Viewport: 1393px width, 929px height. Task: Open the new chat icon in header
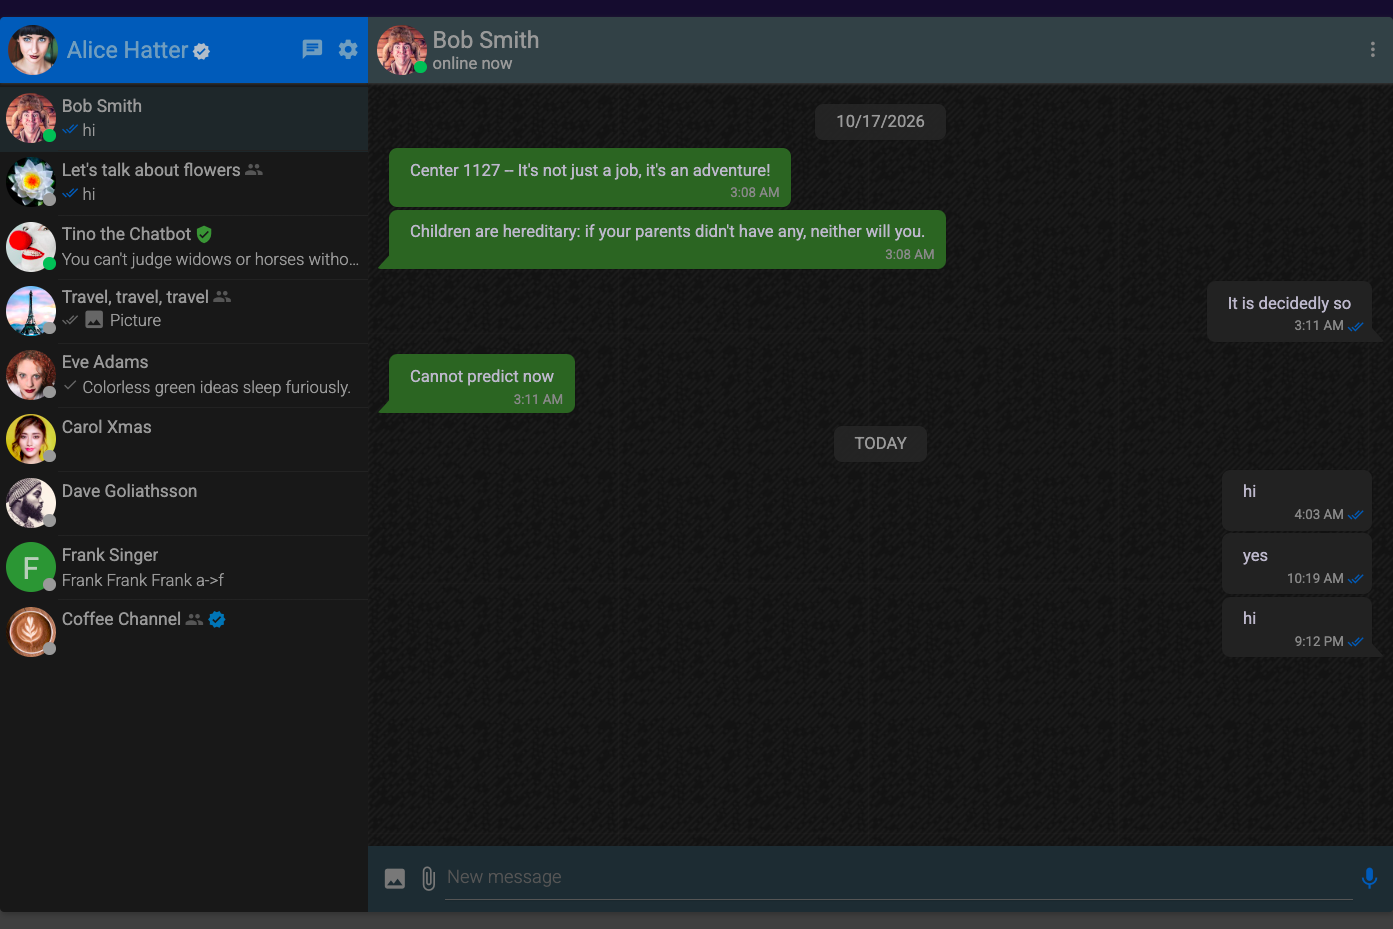click(x=312, y=49)
